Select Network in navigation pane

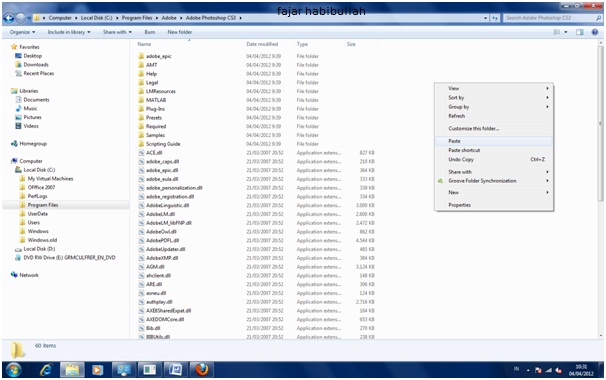pyautogui.click(x=25, y=275)
